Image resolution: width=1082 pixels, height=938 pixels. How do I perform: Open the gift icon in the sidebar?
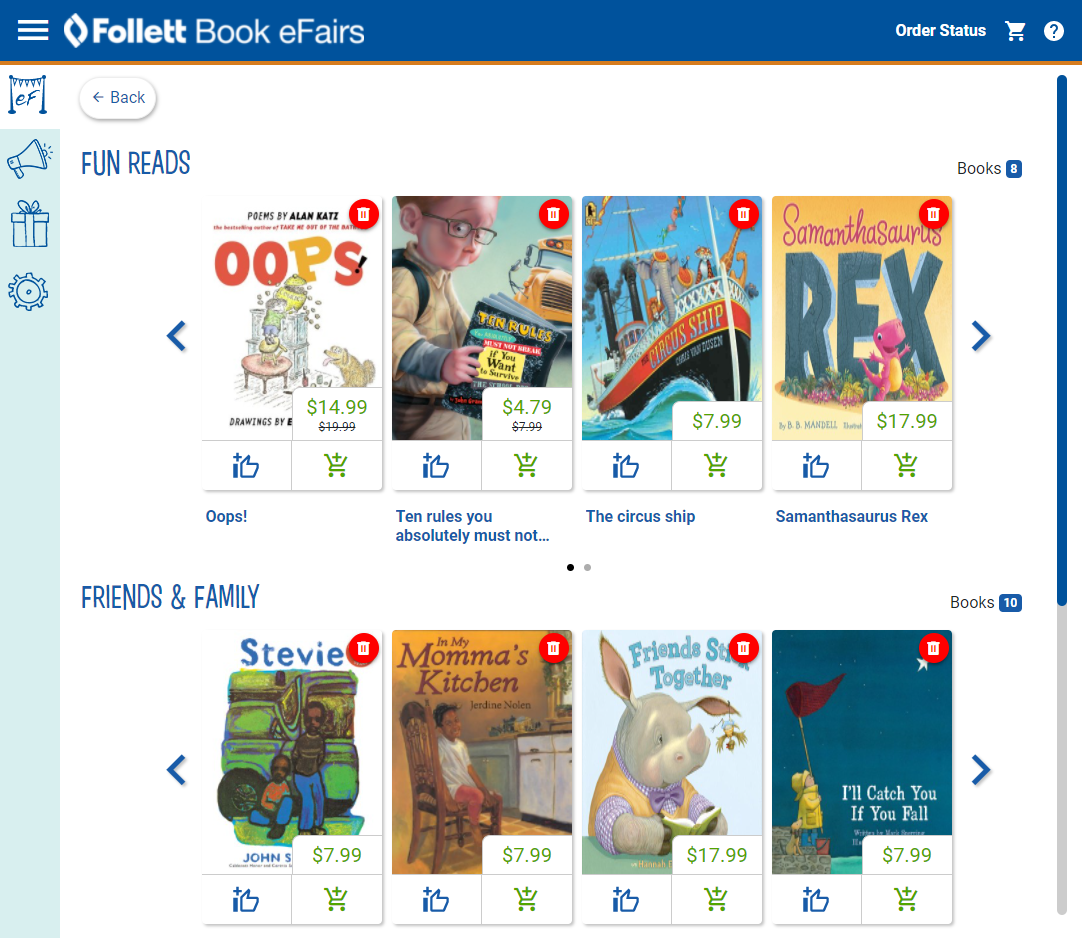tap(29, 225)
